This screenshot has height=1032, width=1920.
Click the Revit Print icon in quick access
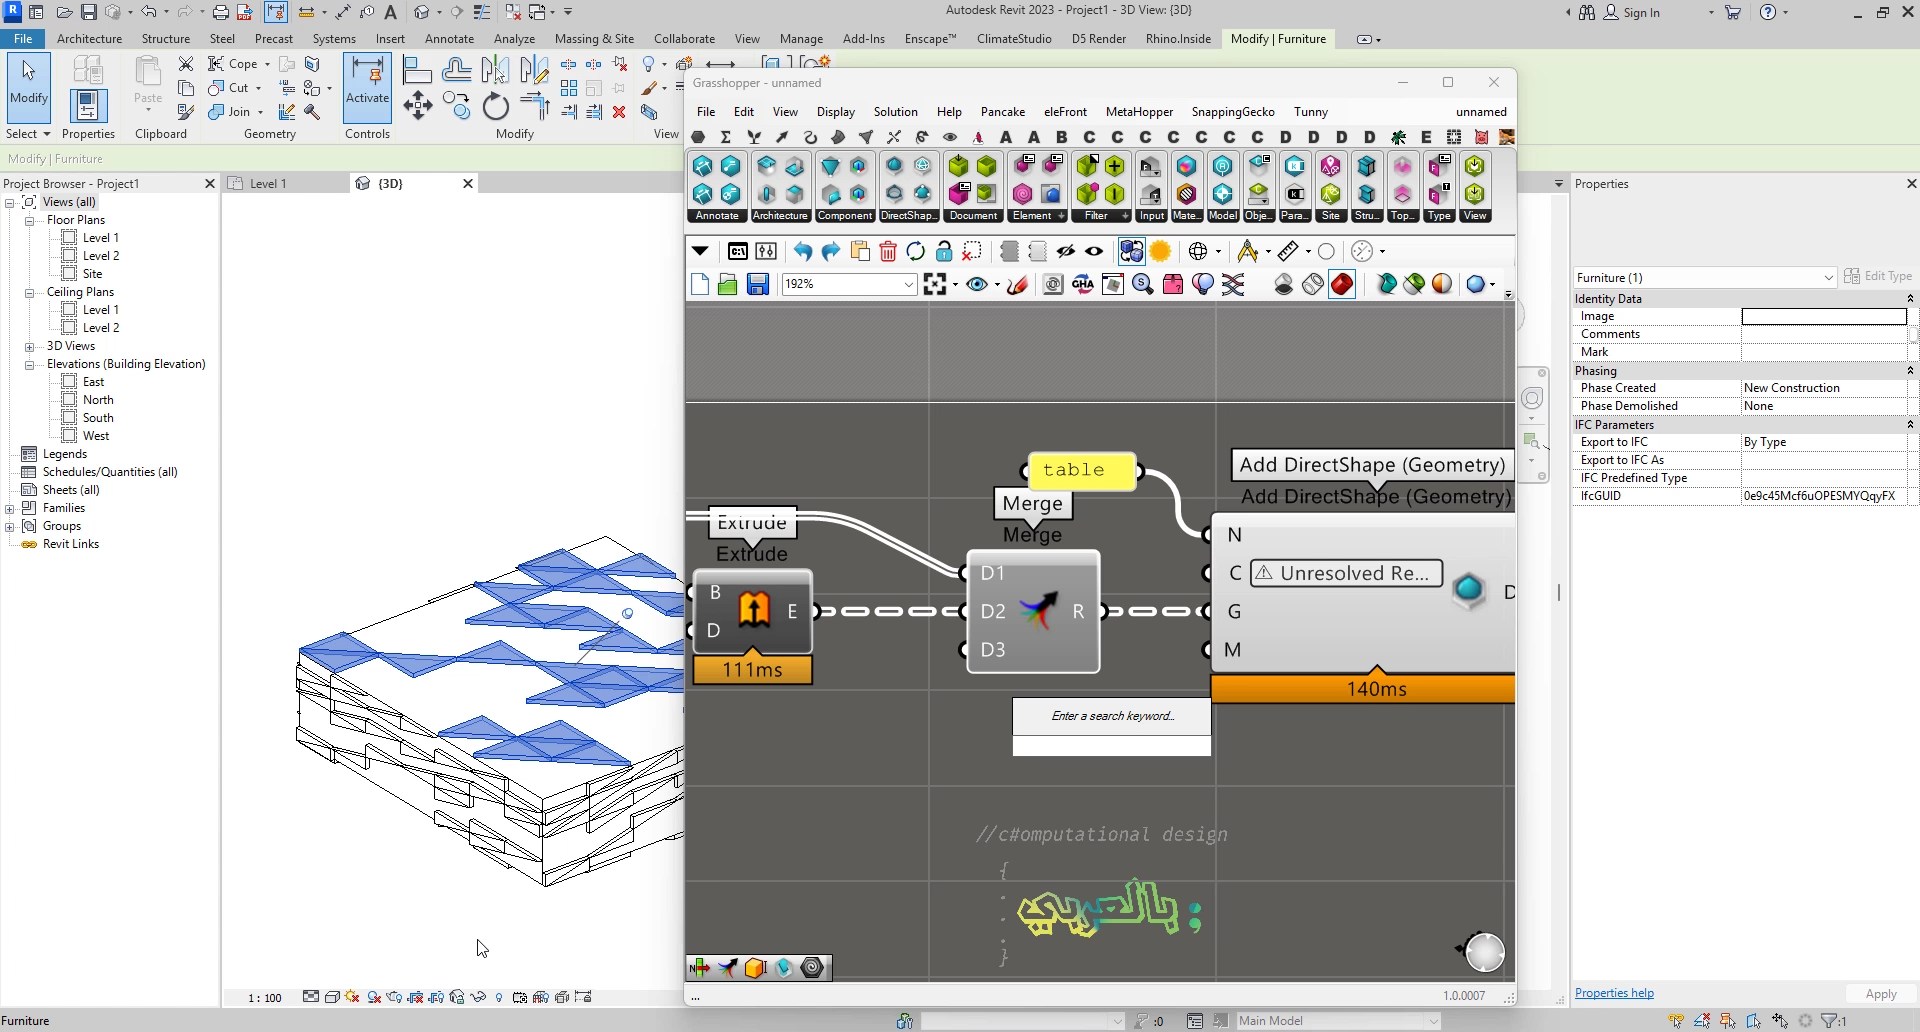point(220,12)
